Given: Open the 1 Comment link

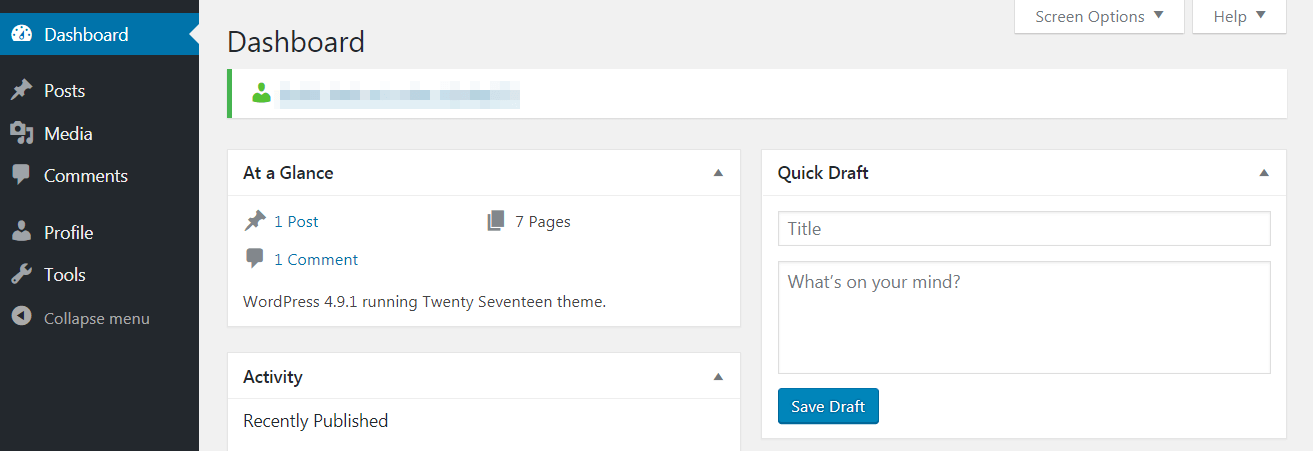Looking at the screenshot, I should 316,259.
